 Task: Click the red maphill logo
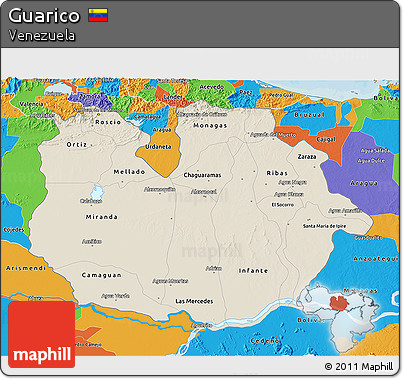[x=42, y=334]
